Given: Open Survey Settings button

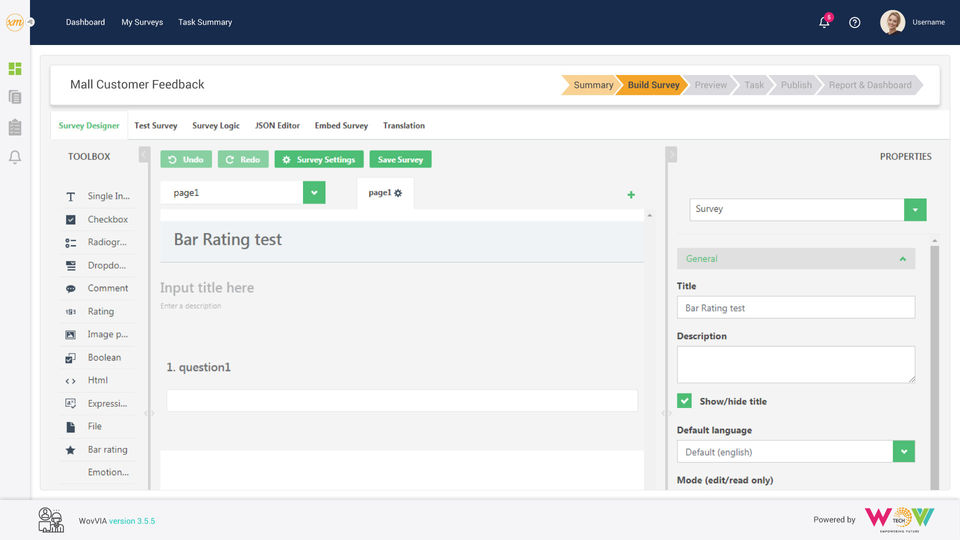Looking at the screenshot, I should 319,159.
